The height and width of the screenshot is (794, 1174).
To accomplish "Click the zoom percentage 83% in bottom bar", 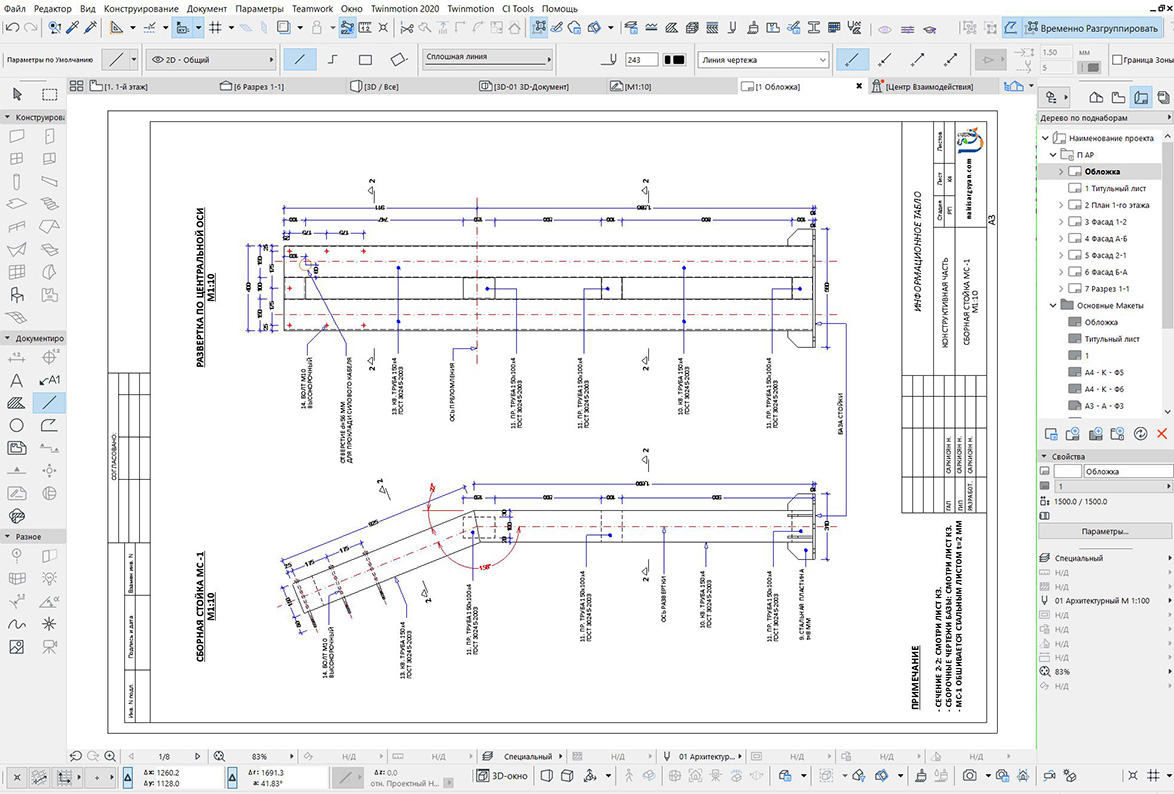I will click(259, 757).
